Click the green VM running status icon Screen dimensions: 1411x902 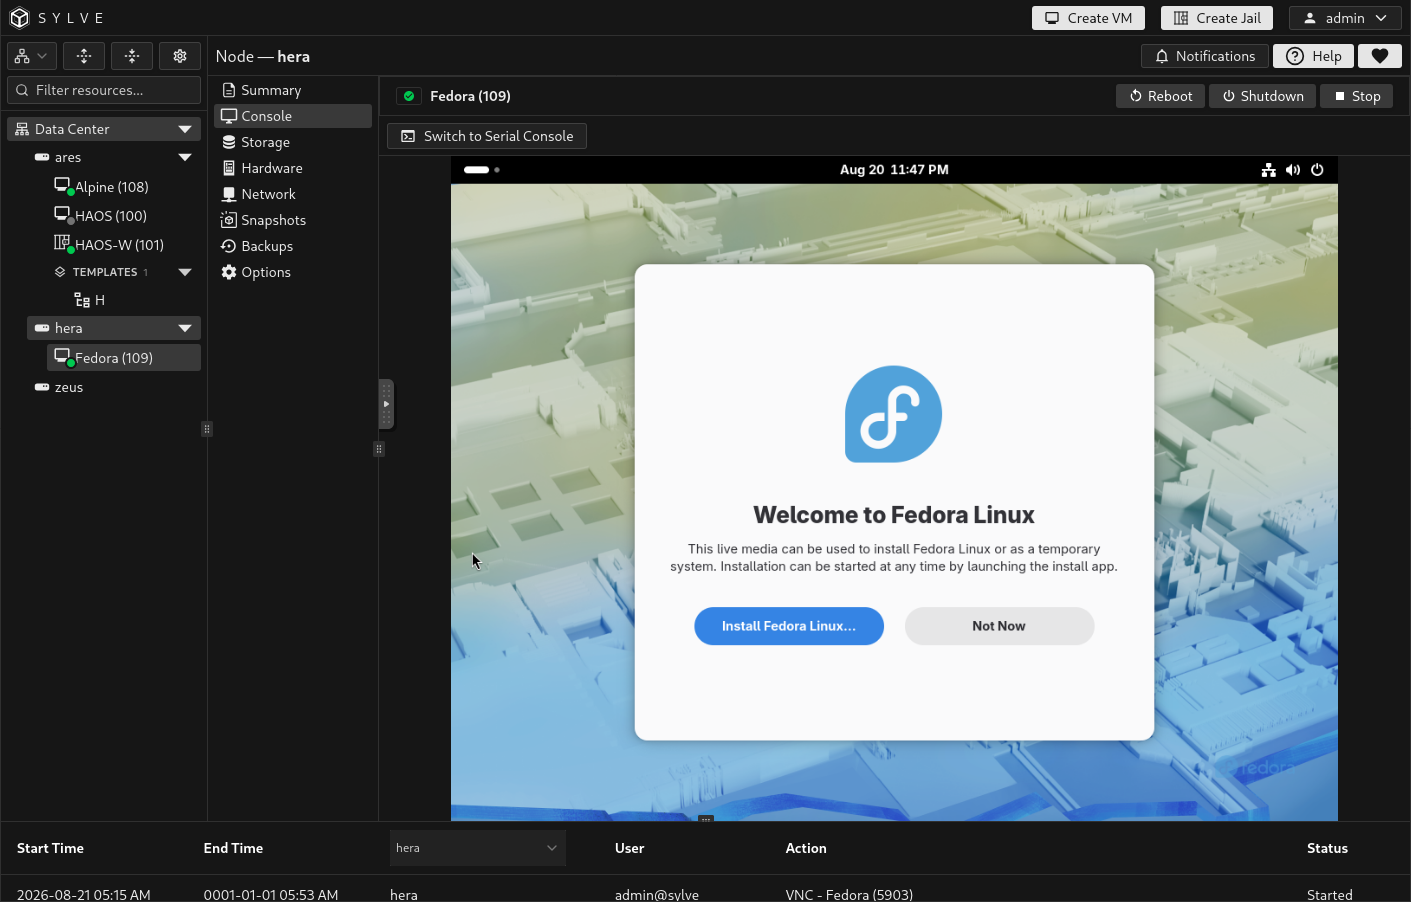(409, 96)
